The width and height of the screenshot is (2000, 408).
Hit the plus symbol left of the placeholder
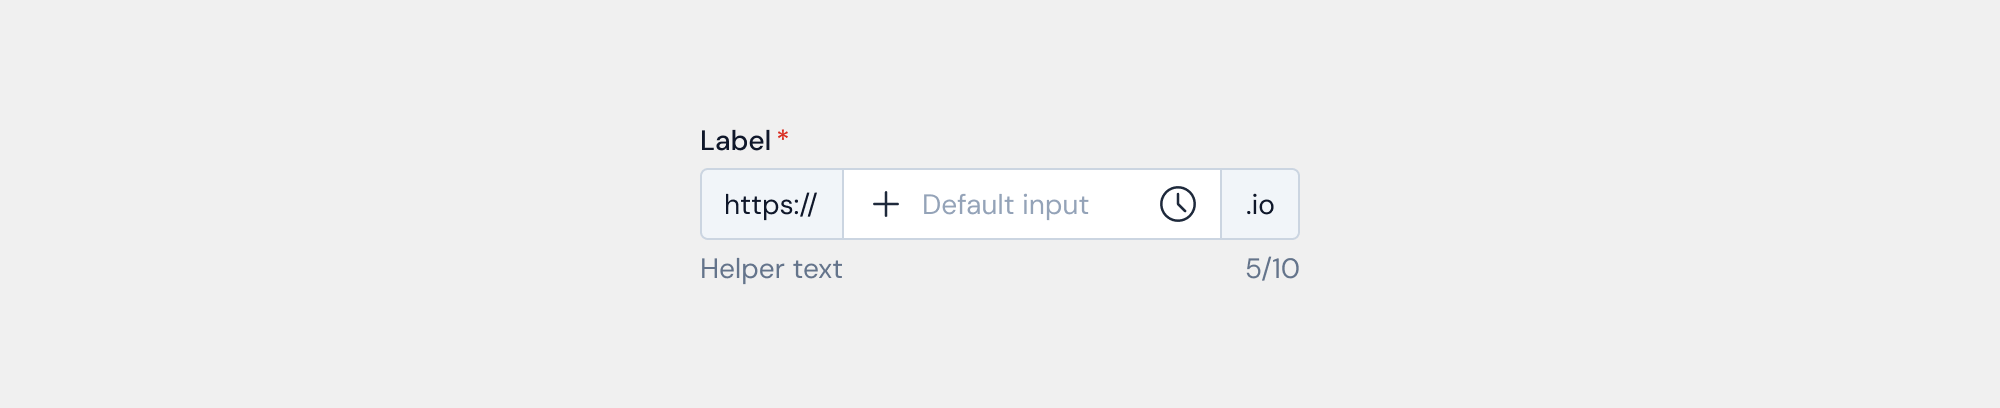(886, 205)
